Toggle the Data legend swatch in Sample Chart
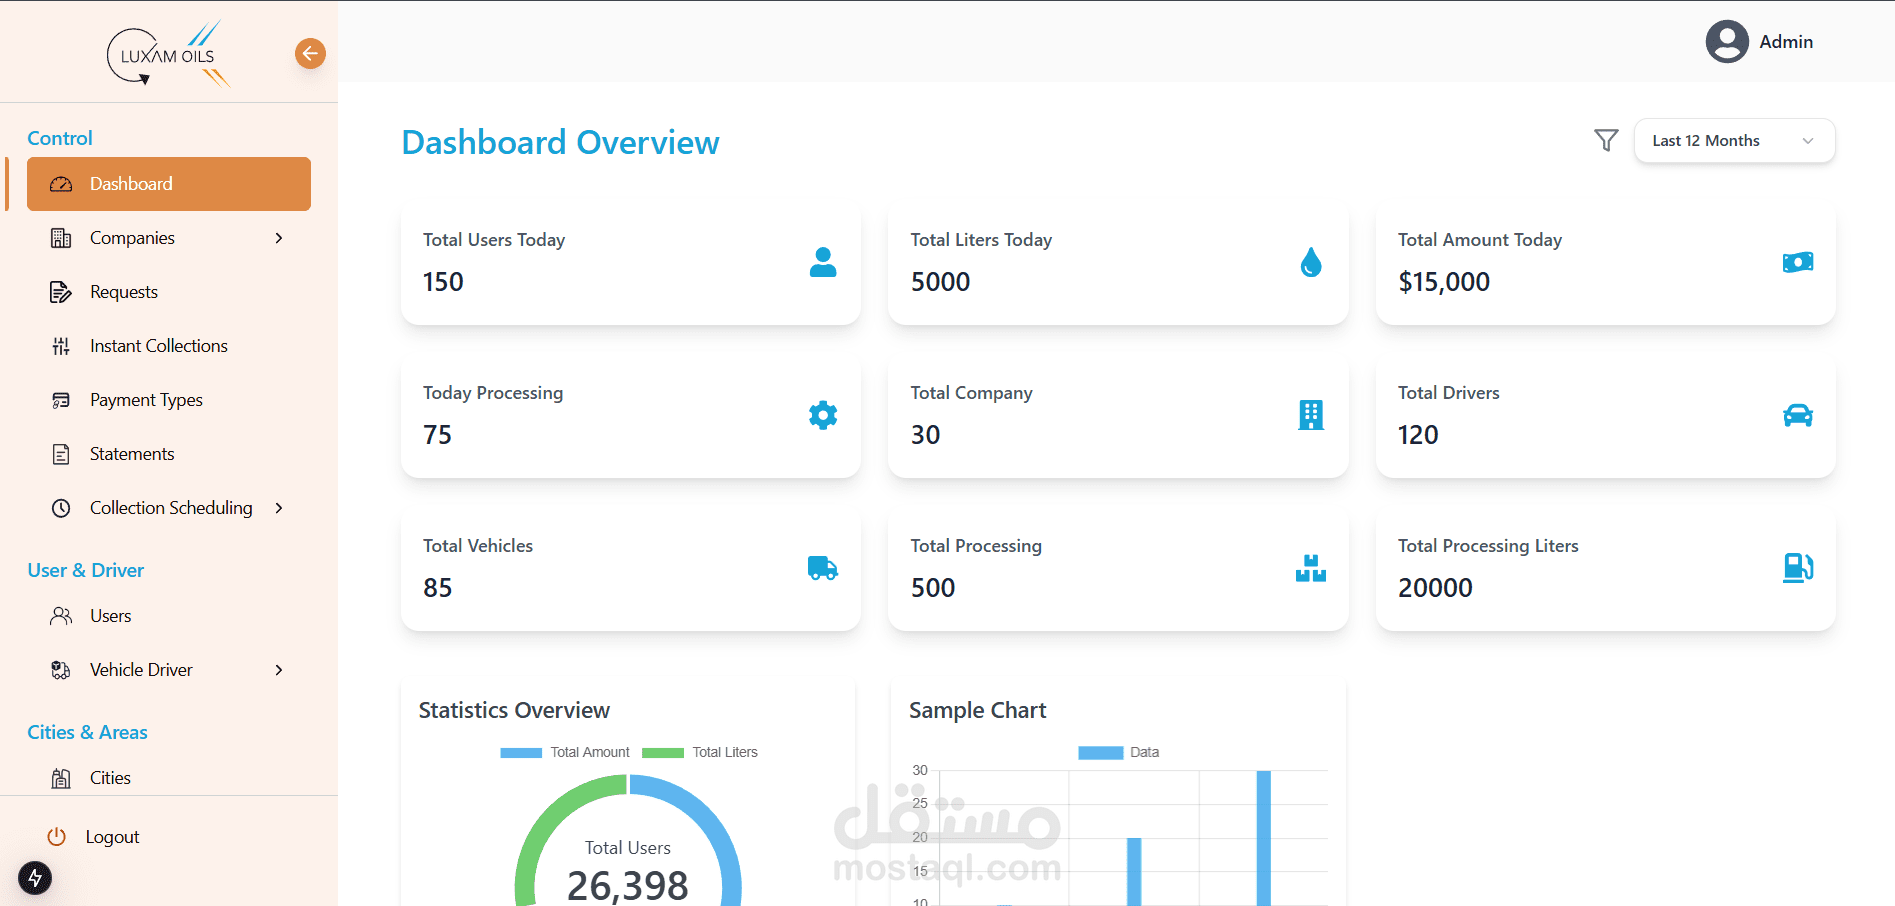This screenshot has width=1895, height=906. coord(1101,753)
